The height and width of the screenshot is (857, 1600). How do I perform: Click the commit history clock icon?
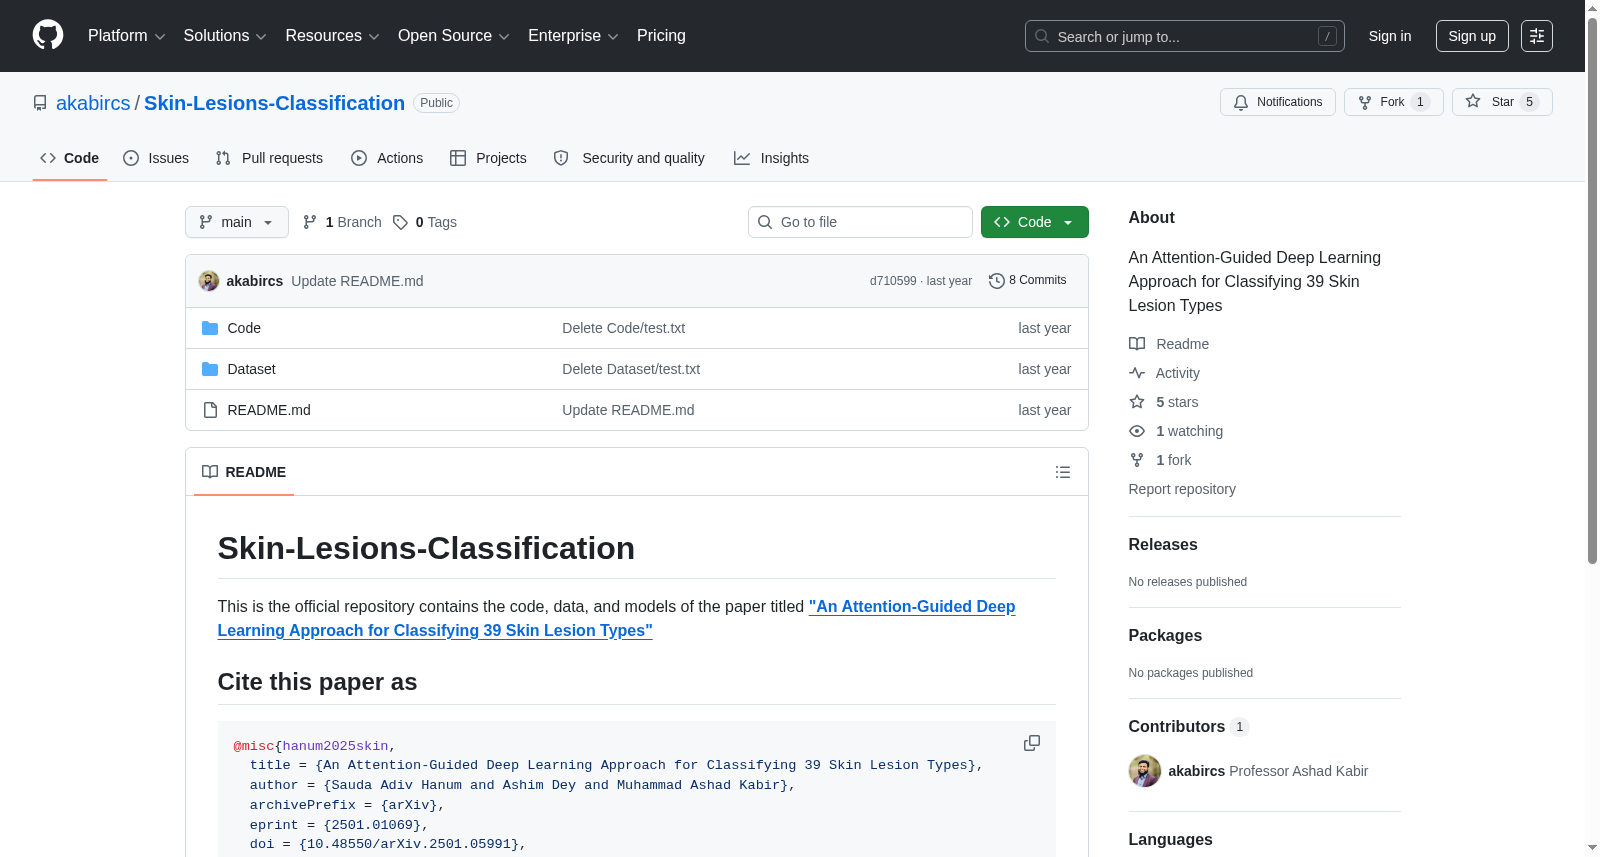[996, 281]
